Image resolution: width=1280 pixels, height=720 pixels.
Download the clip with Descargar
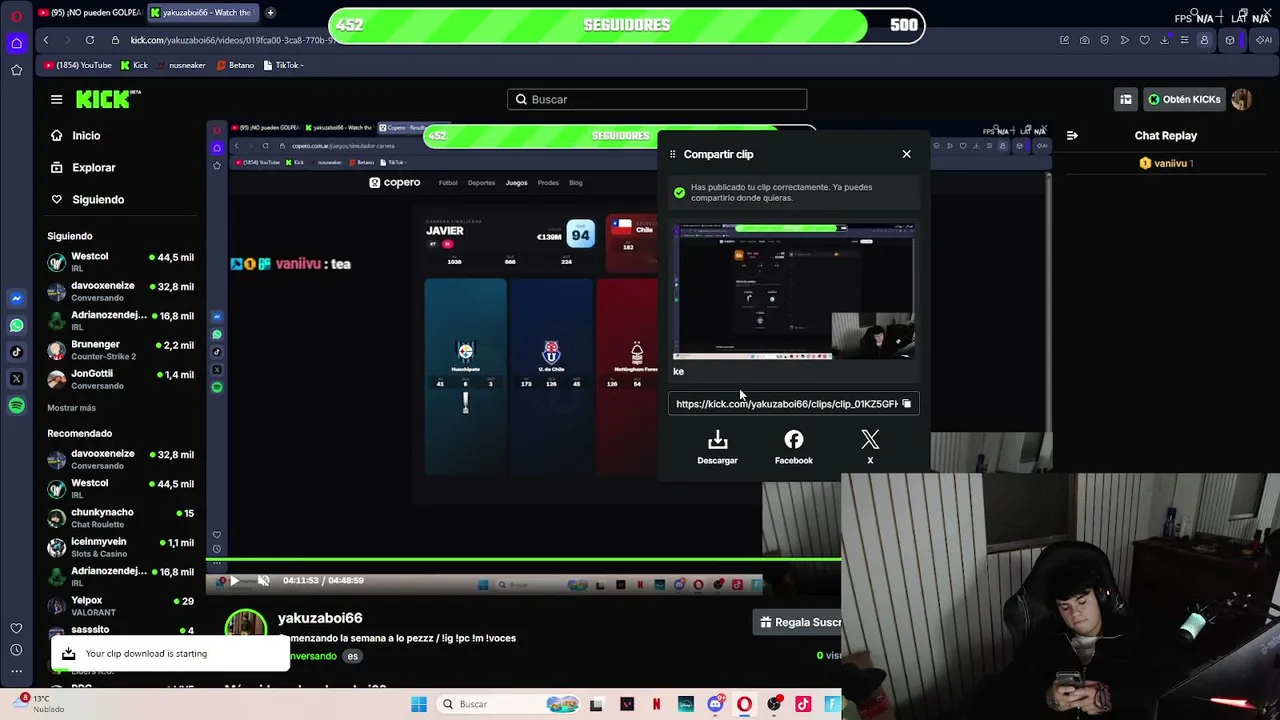point(717,448)
